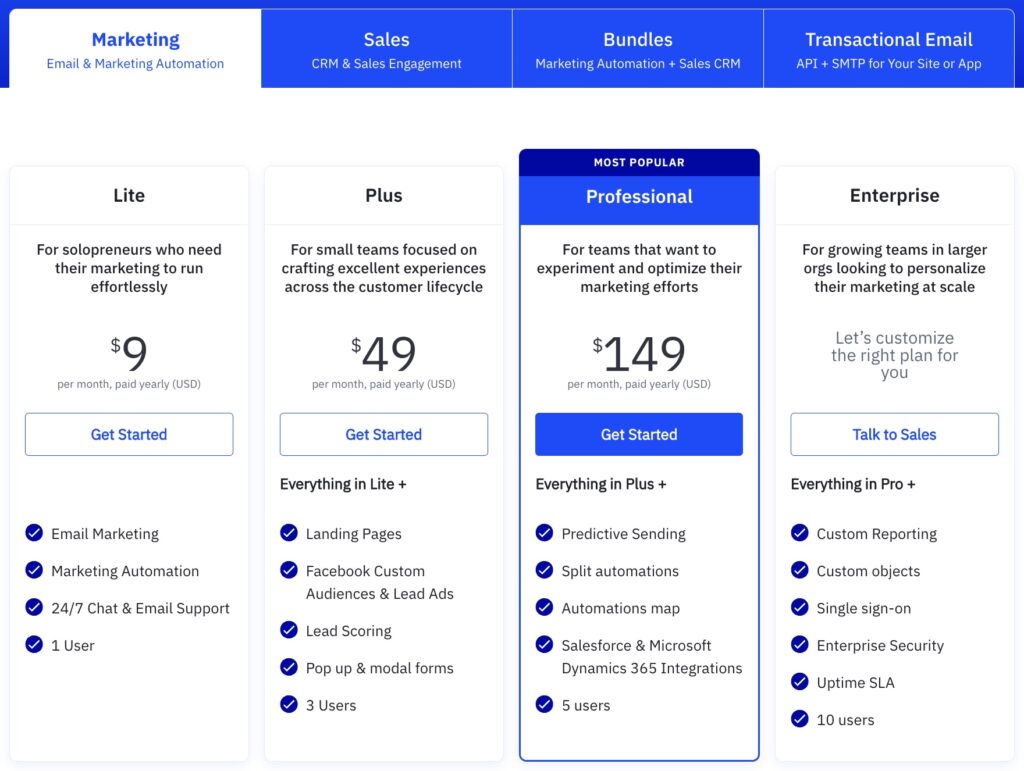Click the Talk to Sales button

click(894, 434)
